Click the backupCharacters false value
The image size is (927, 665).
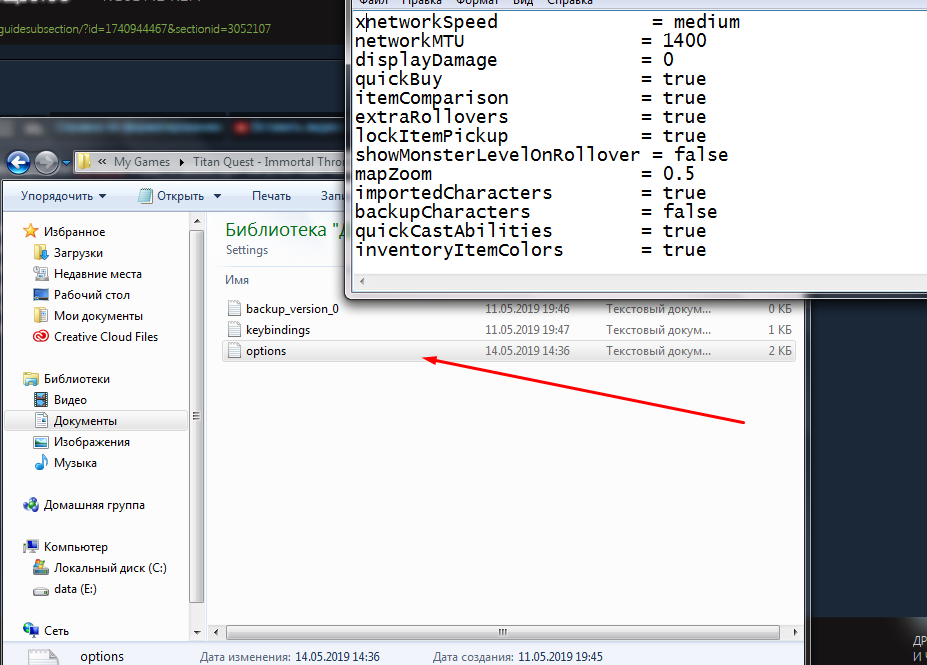click(x=690, y=212)
